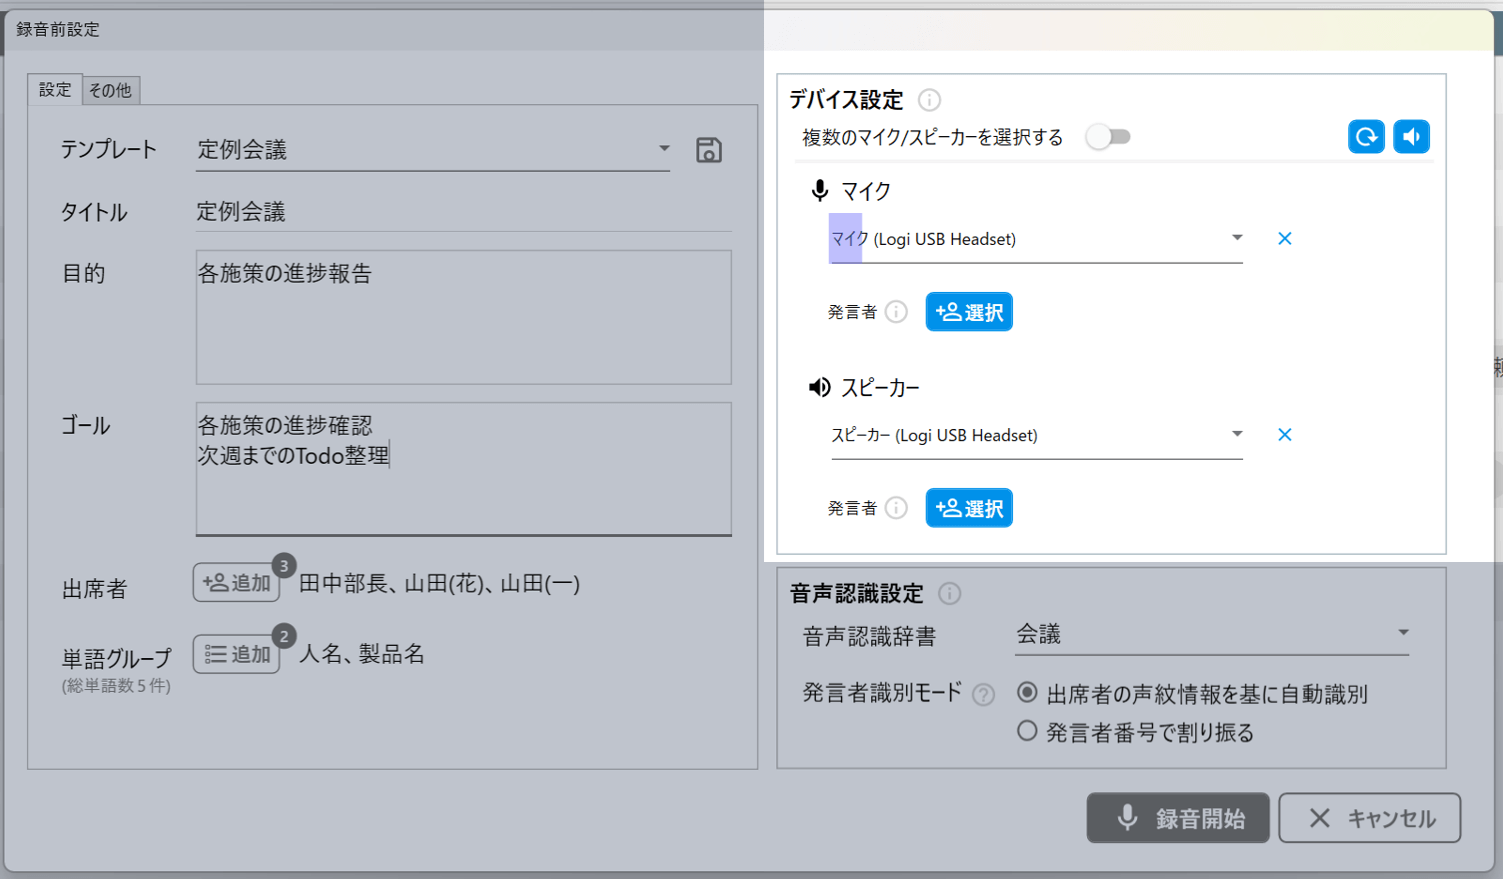This screenshot has width=1503, height=879.
Task: Click the refresh devices icon button
Action: point(1366,137)
